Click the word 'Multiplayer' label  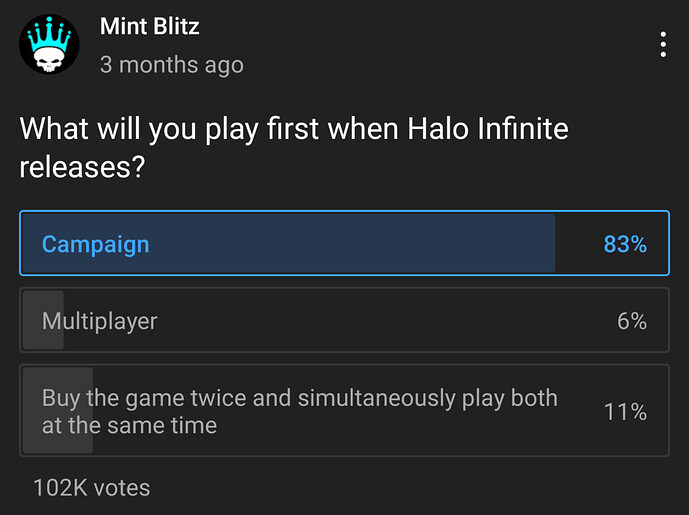click(99, 321)
